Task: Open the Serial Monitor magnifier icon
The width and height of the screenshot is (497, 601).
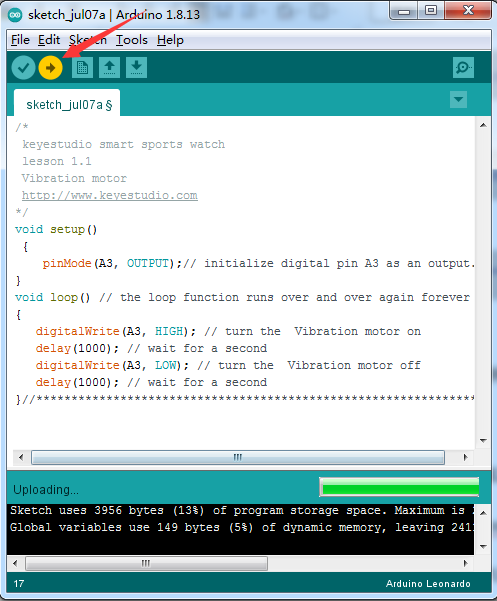Action: point(463,68)
